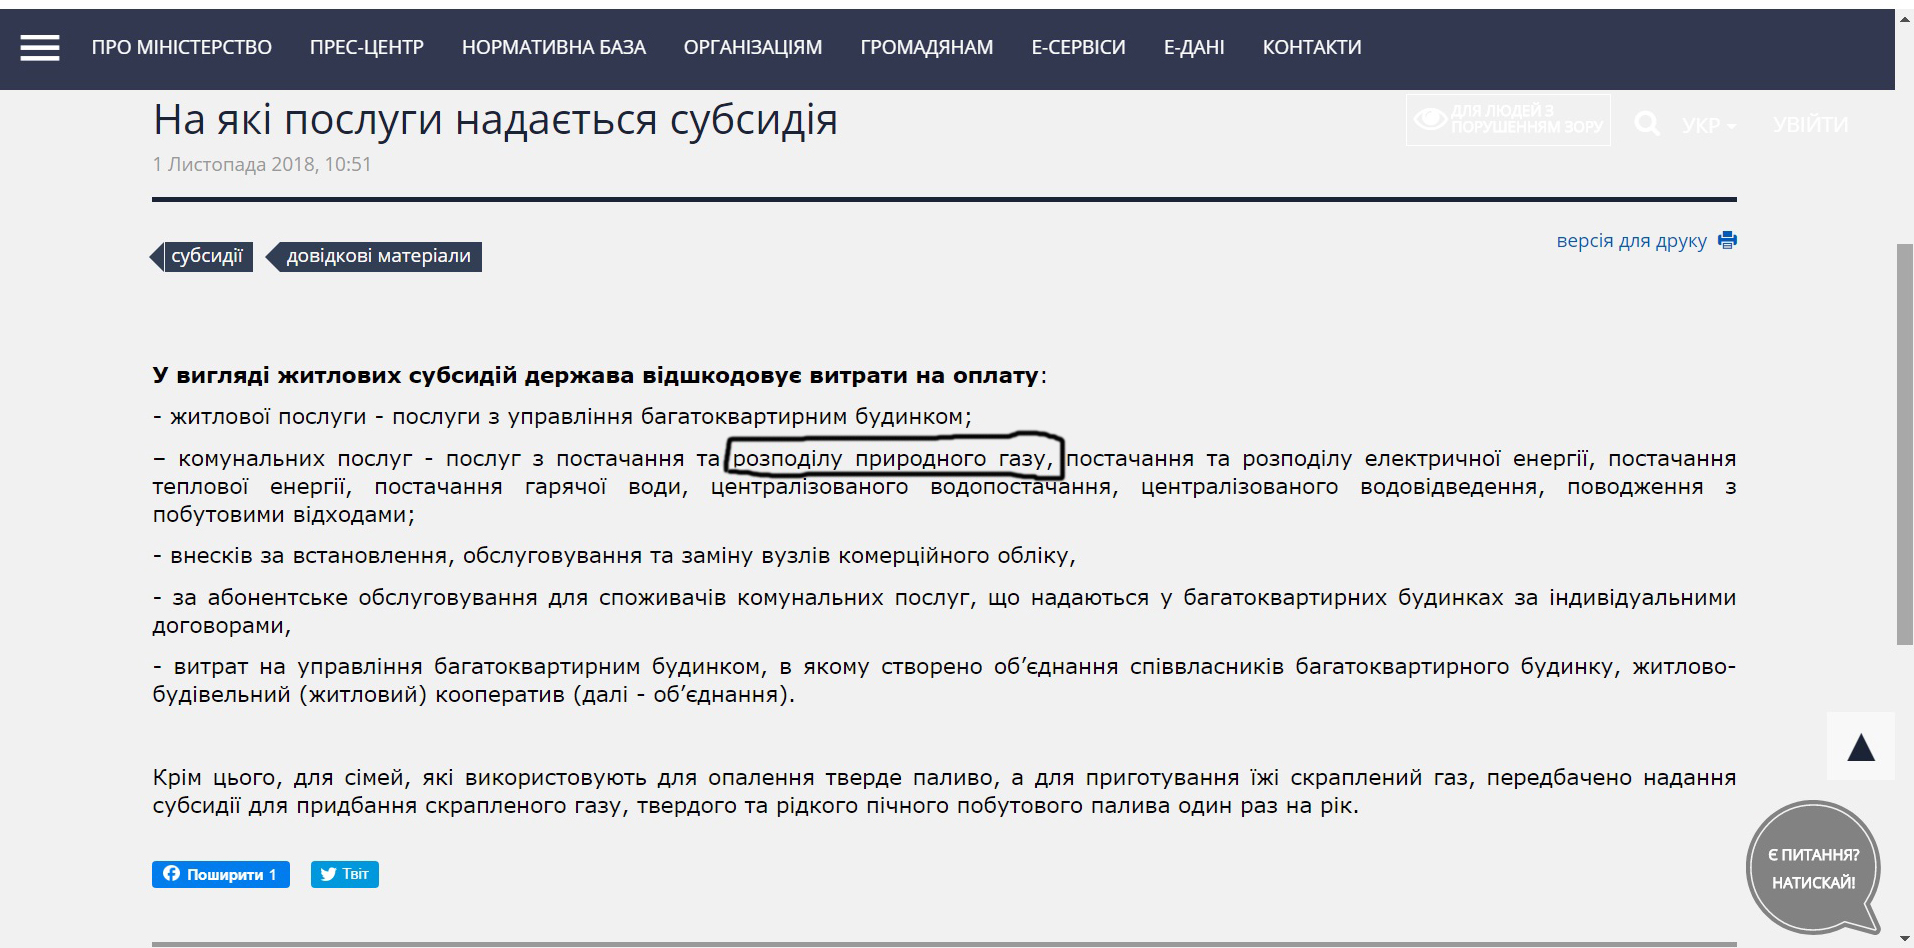The width and height of the screenshot is (1914, 948).
Task: Open Е-СЕРВІСИ in the top menu
Action: click(x=1078, y=47)
